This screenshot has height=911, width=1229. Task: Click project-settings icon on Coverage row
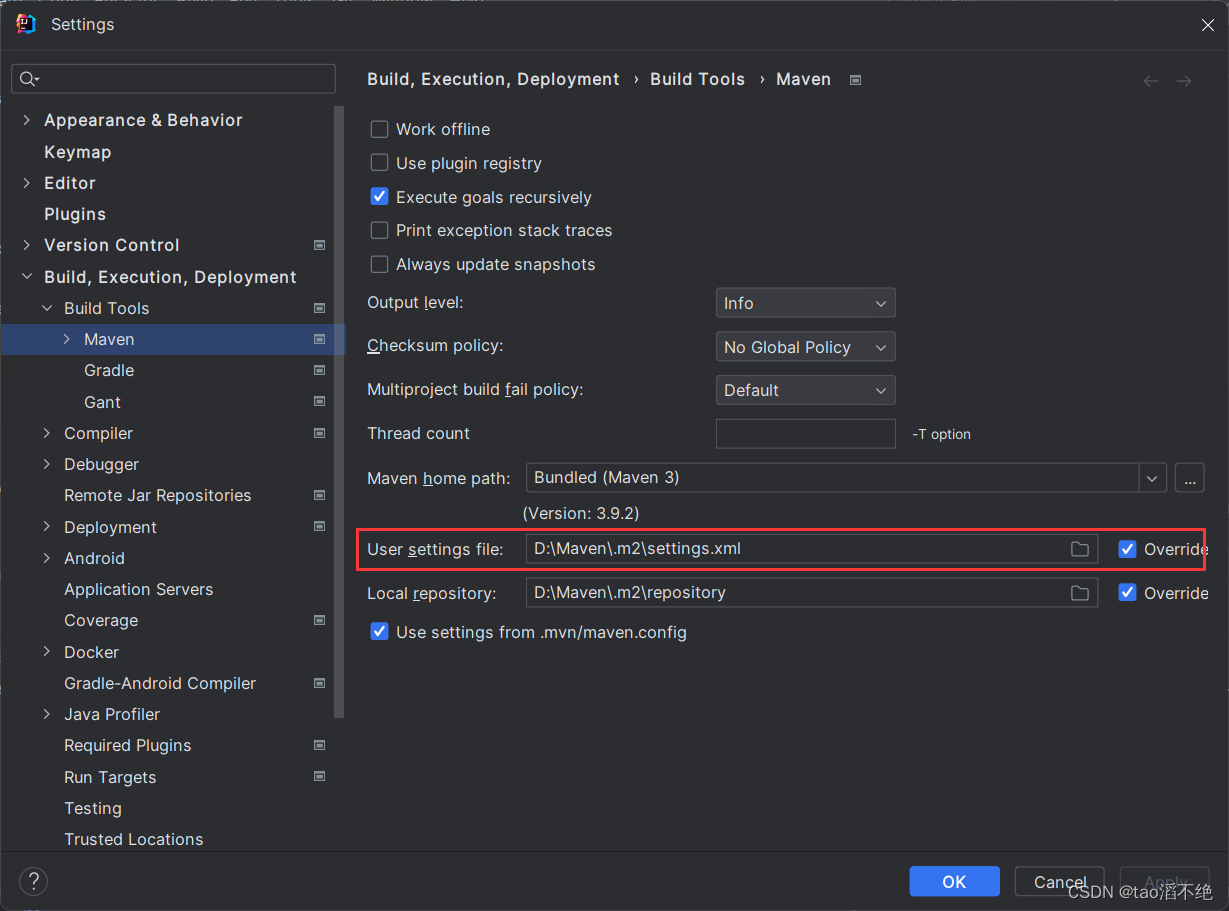tap(320, 620)
